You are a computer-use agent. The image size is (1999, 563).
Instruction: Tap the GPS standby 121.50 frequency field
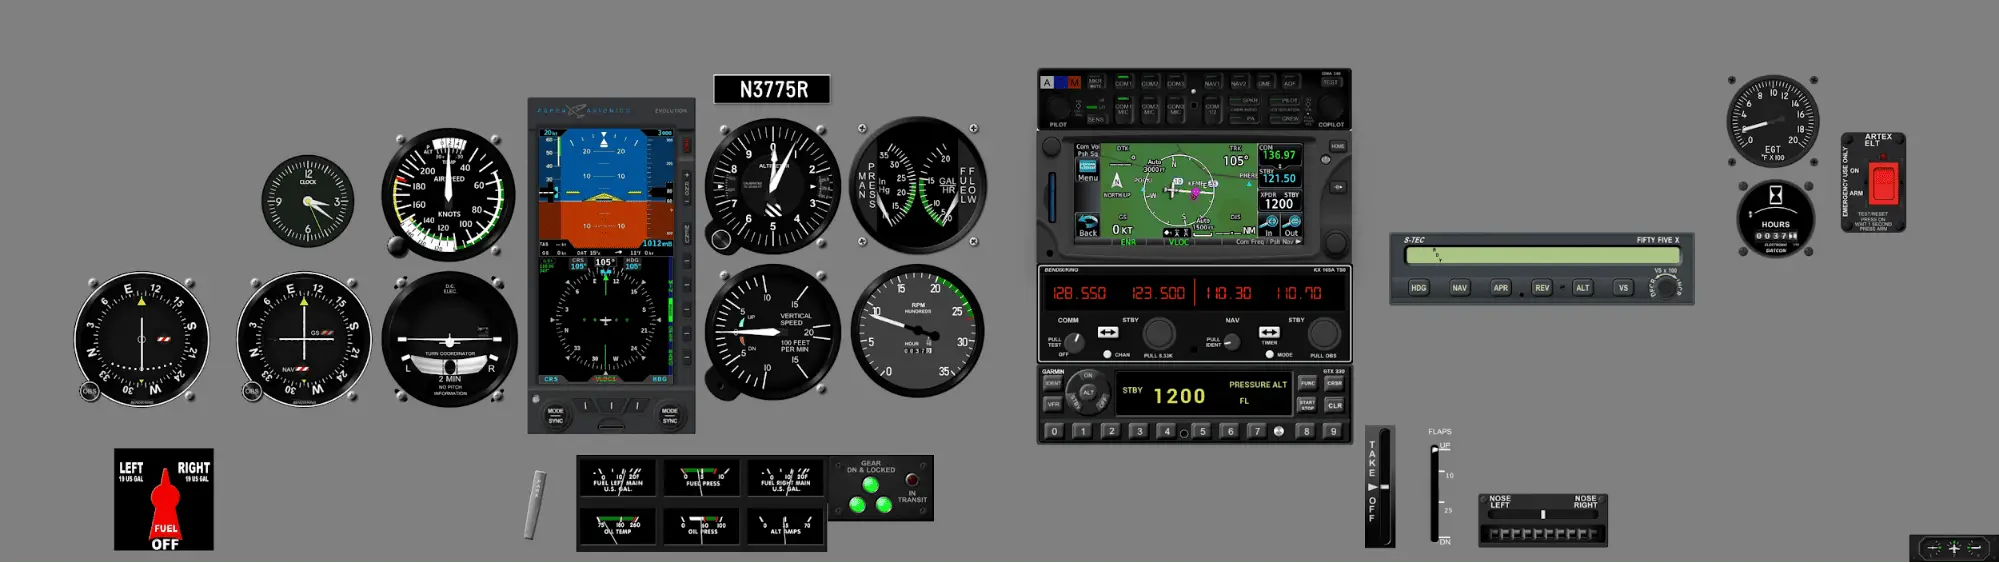pos(1279,177)
